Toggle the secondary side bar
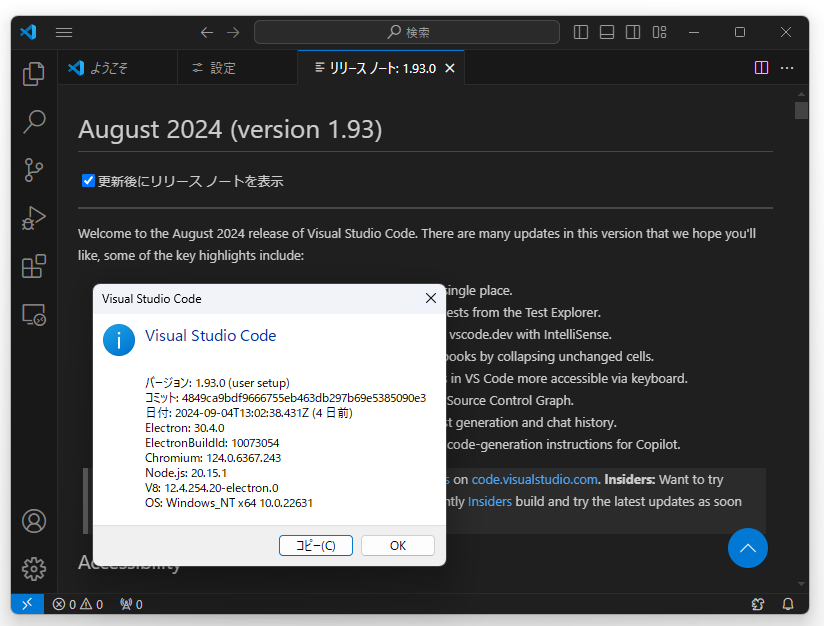Screen dimensions: 824x626 coord(633,31)
